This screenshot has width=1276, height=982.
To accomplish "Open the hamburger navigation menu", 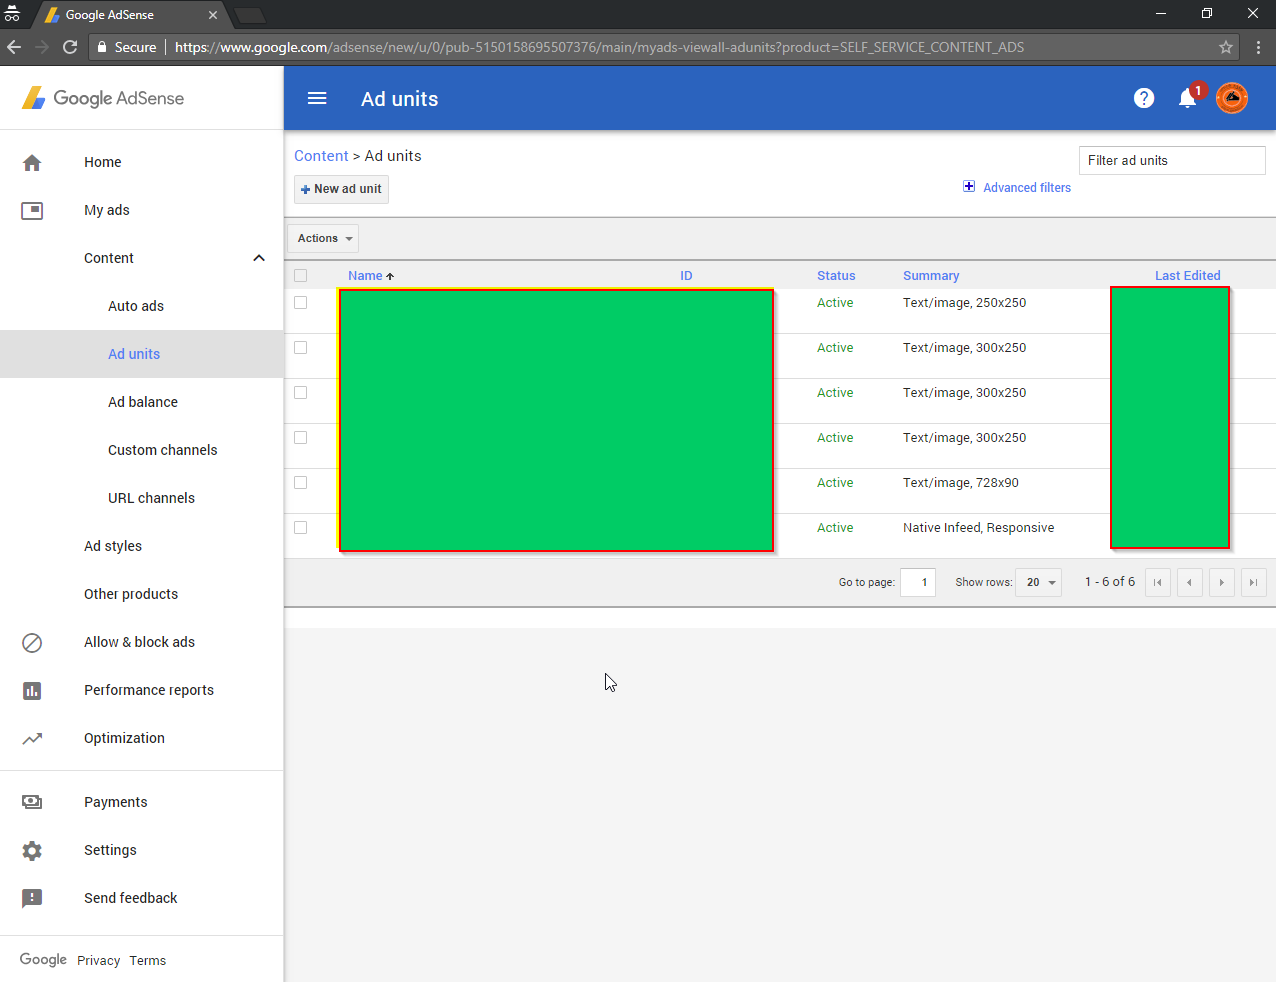I will tap(317, 98).
